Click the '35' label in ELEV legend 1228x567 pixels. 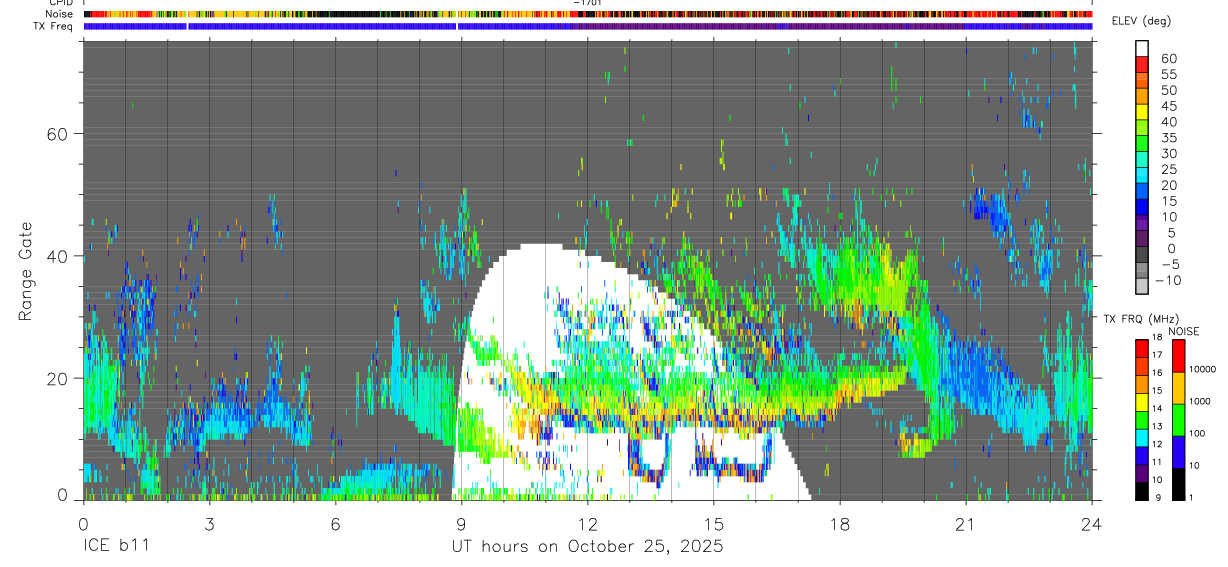tap(1168, 138)
